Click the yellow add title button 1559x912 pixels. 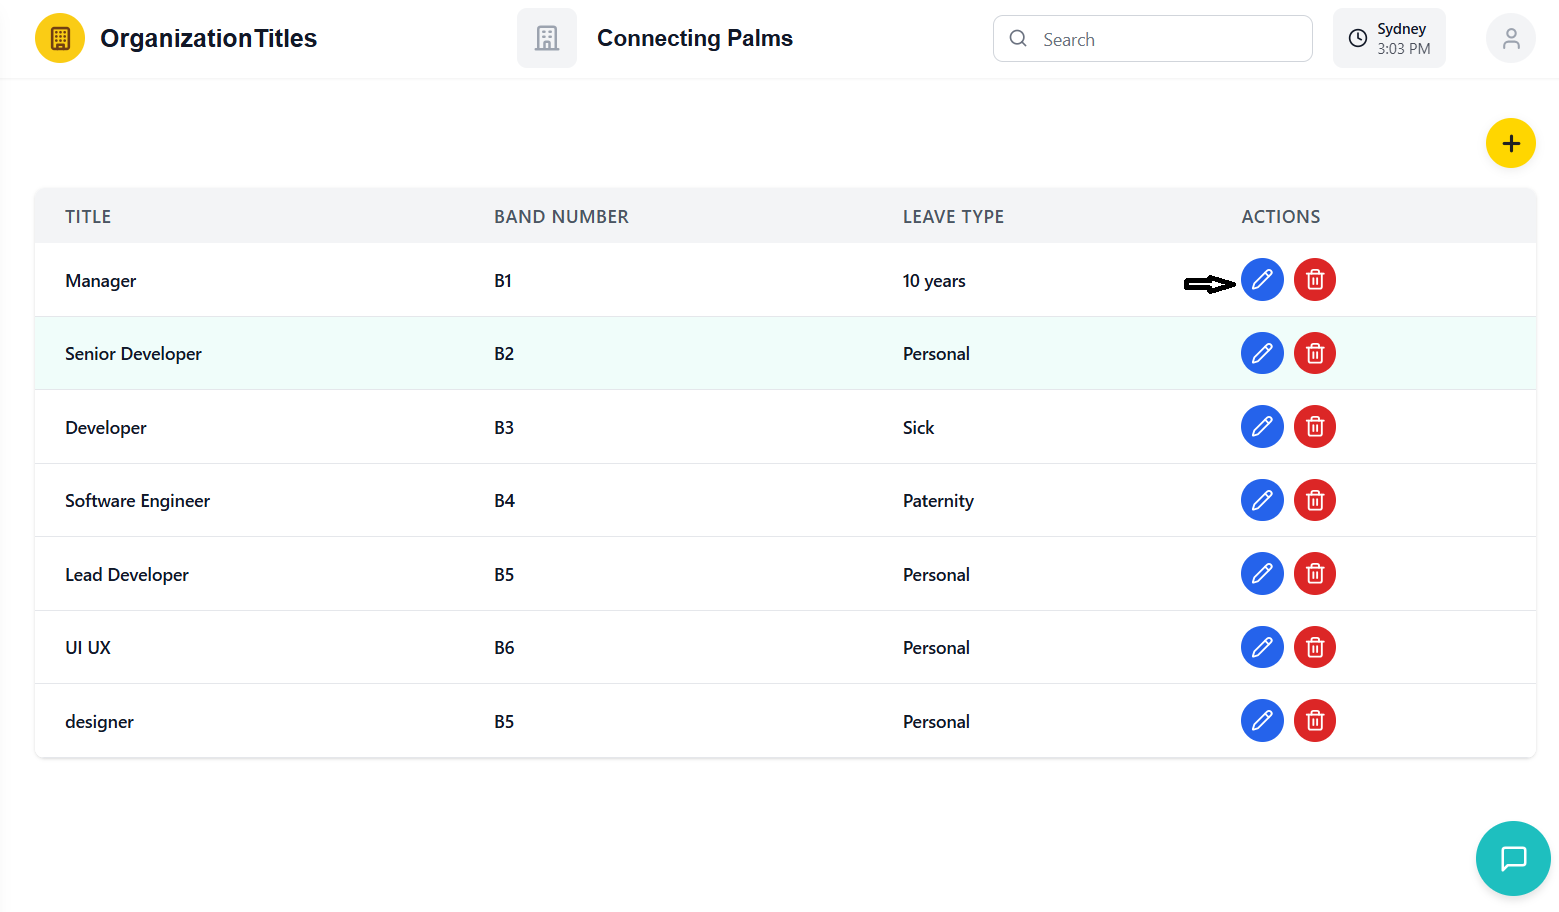pos(1510,144)
